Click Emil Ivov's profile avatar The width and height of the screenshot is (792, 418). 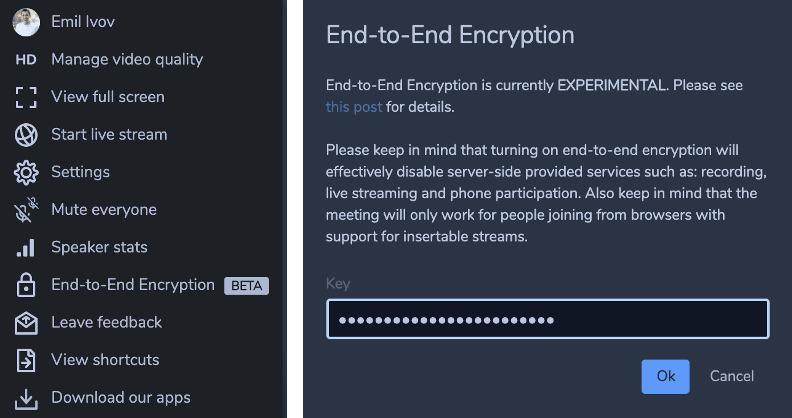(x=26, y=22)
